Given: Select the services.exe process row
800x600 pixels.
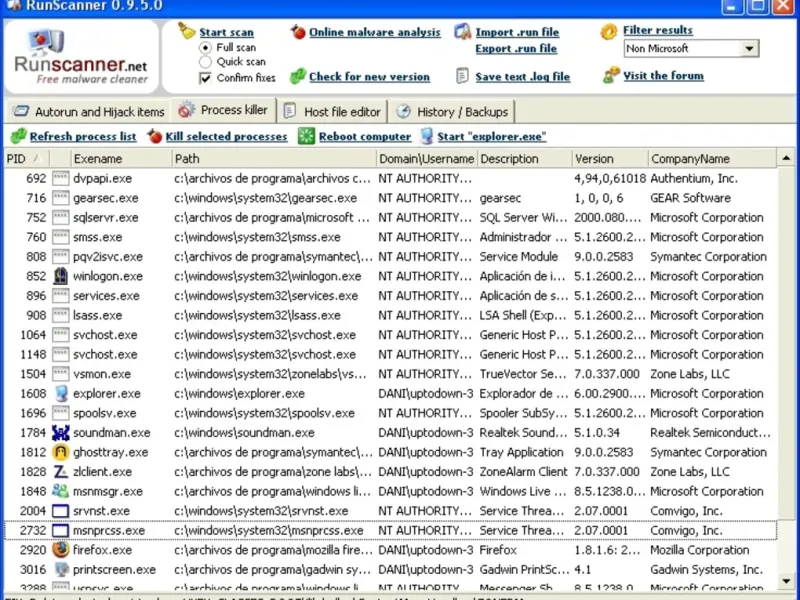Looking at the screenshot, I should point(391,295).
